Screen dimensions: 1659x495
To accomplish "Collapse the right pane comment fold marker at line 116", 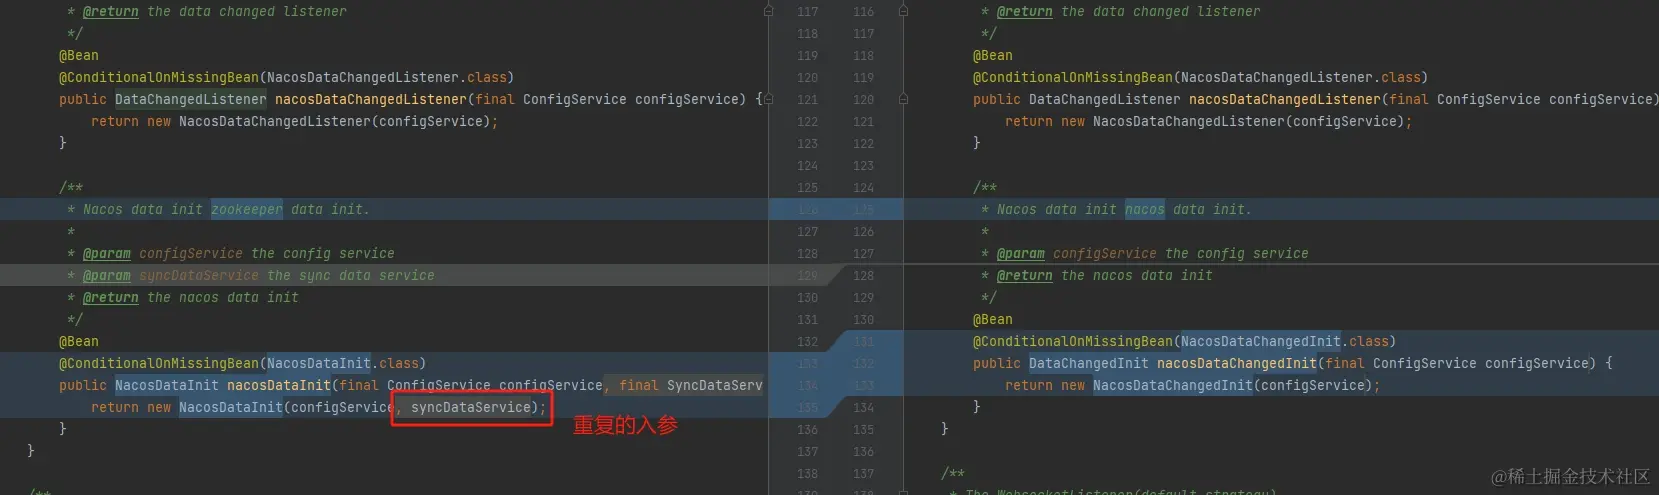I will pyautogui.click(x=903, y=11).
